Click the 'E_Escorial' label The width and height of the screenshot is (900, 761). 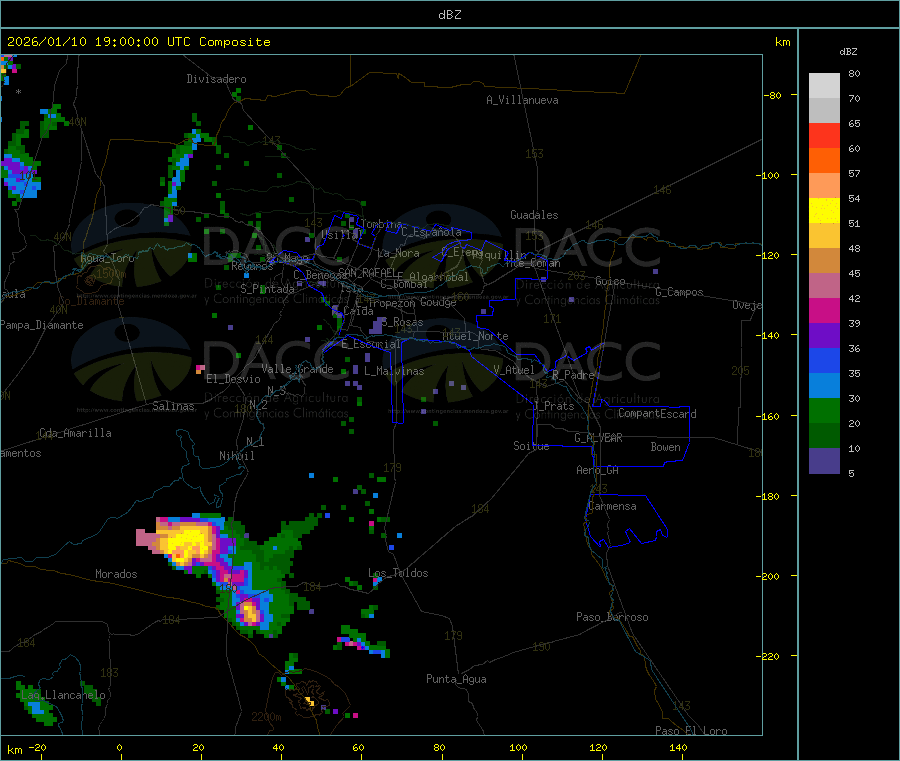point(371,344)
